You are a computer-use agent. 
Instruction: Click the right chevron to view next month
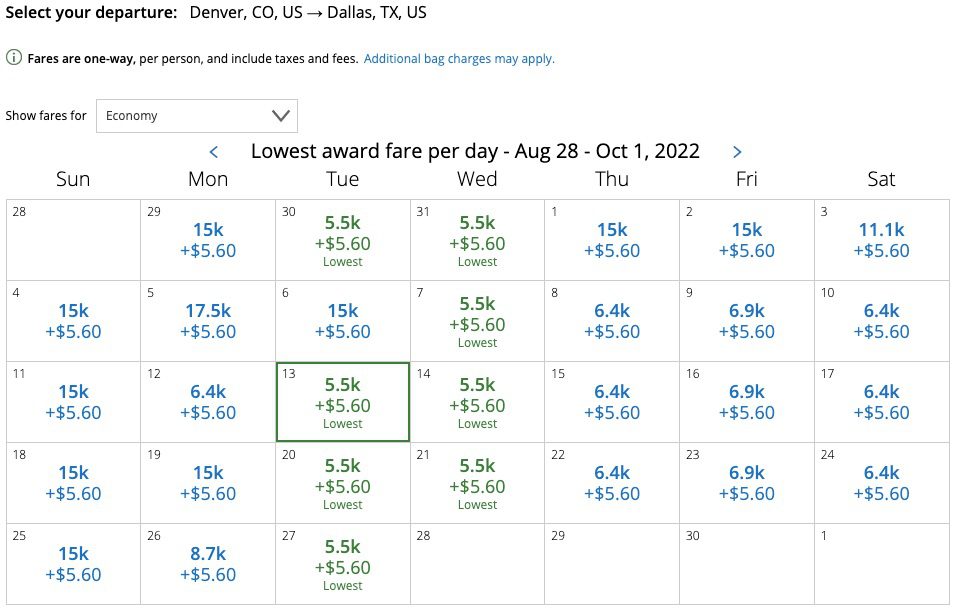(x=737, y=151)
